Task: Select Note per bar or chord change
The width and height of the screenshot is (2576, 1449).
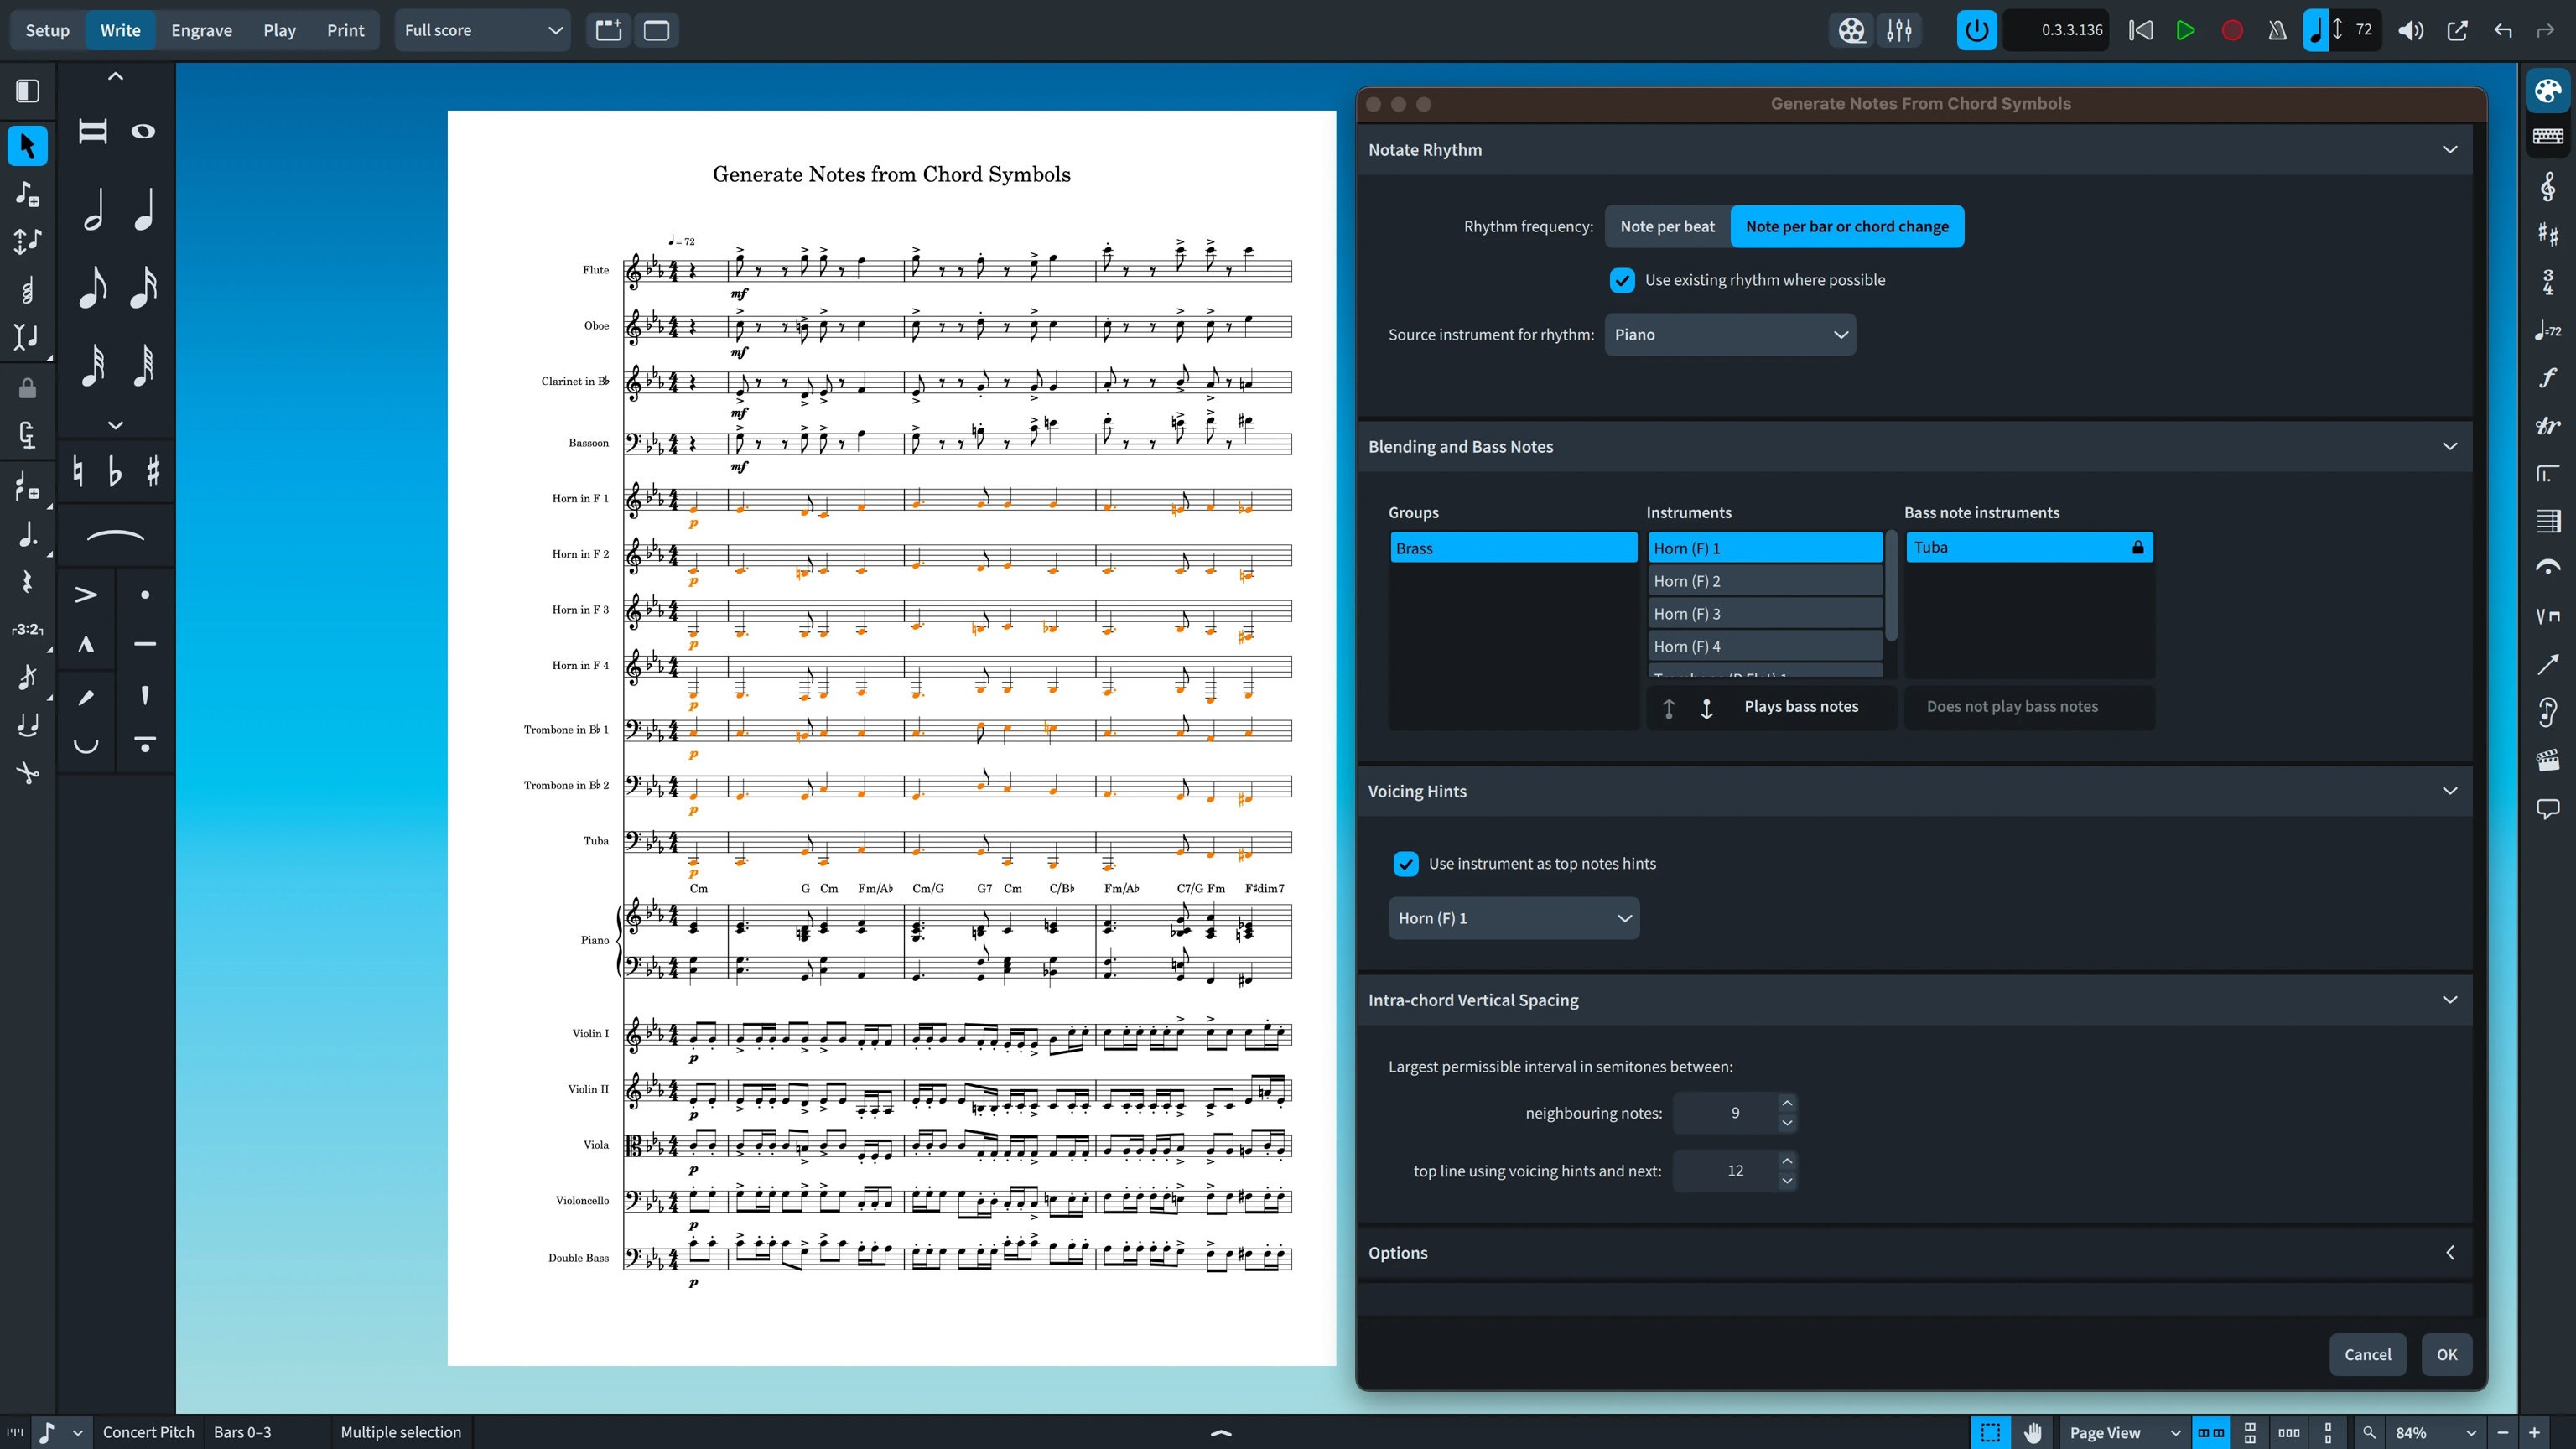Action: pos(1847,226)
